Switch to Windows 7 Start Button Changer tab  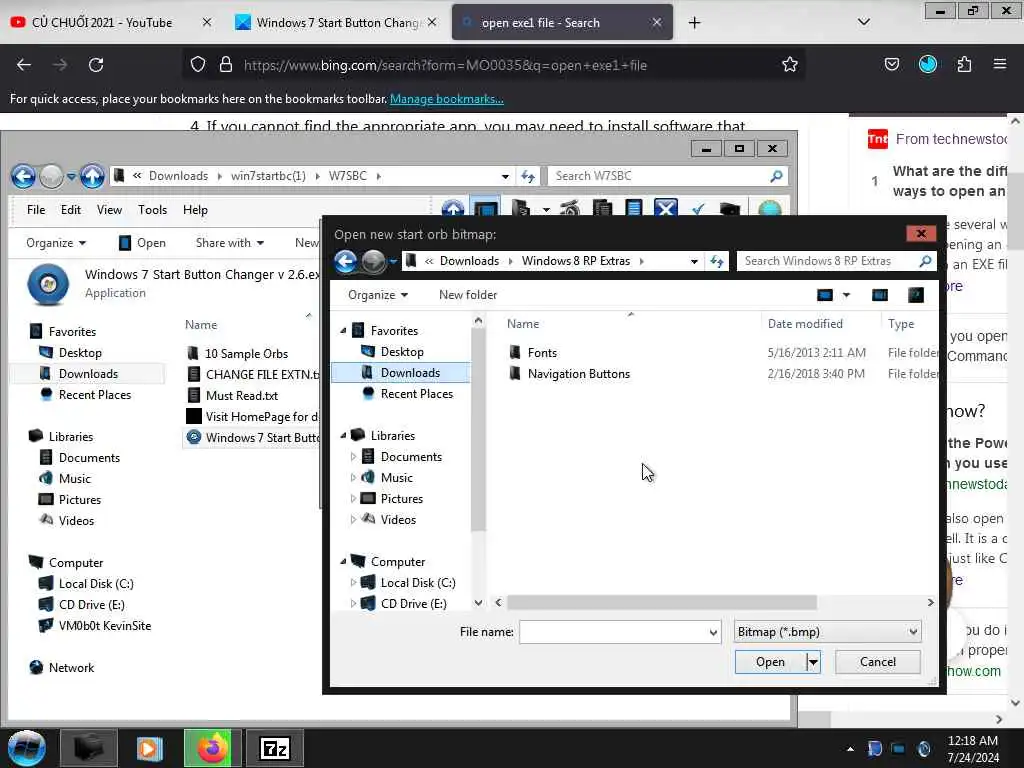point(335,23)
